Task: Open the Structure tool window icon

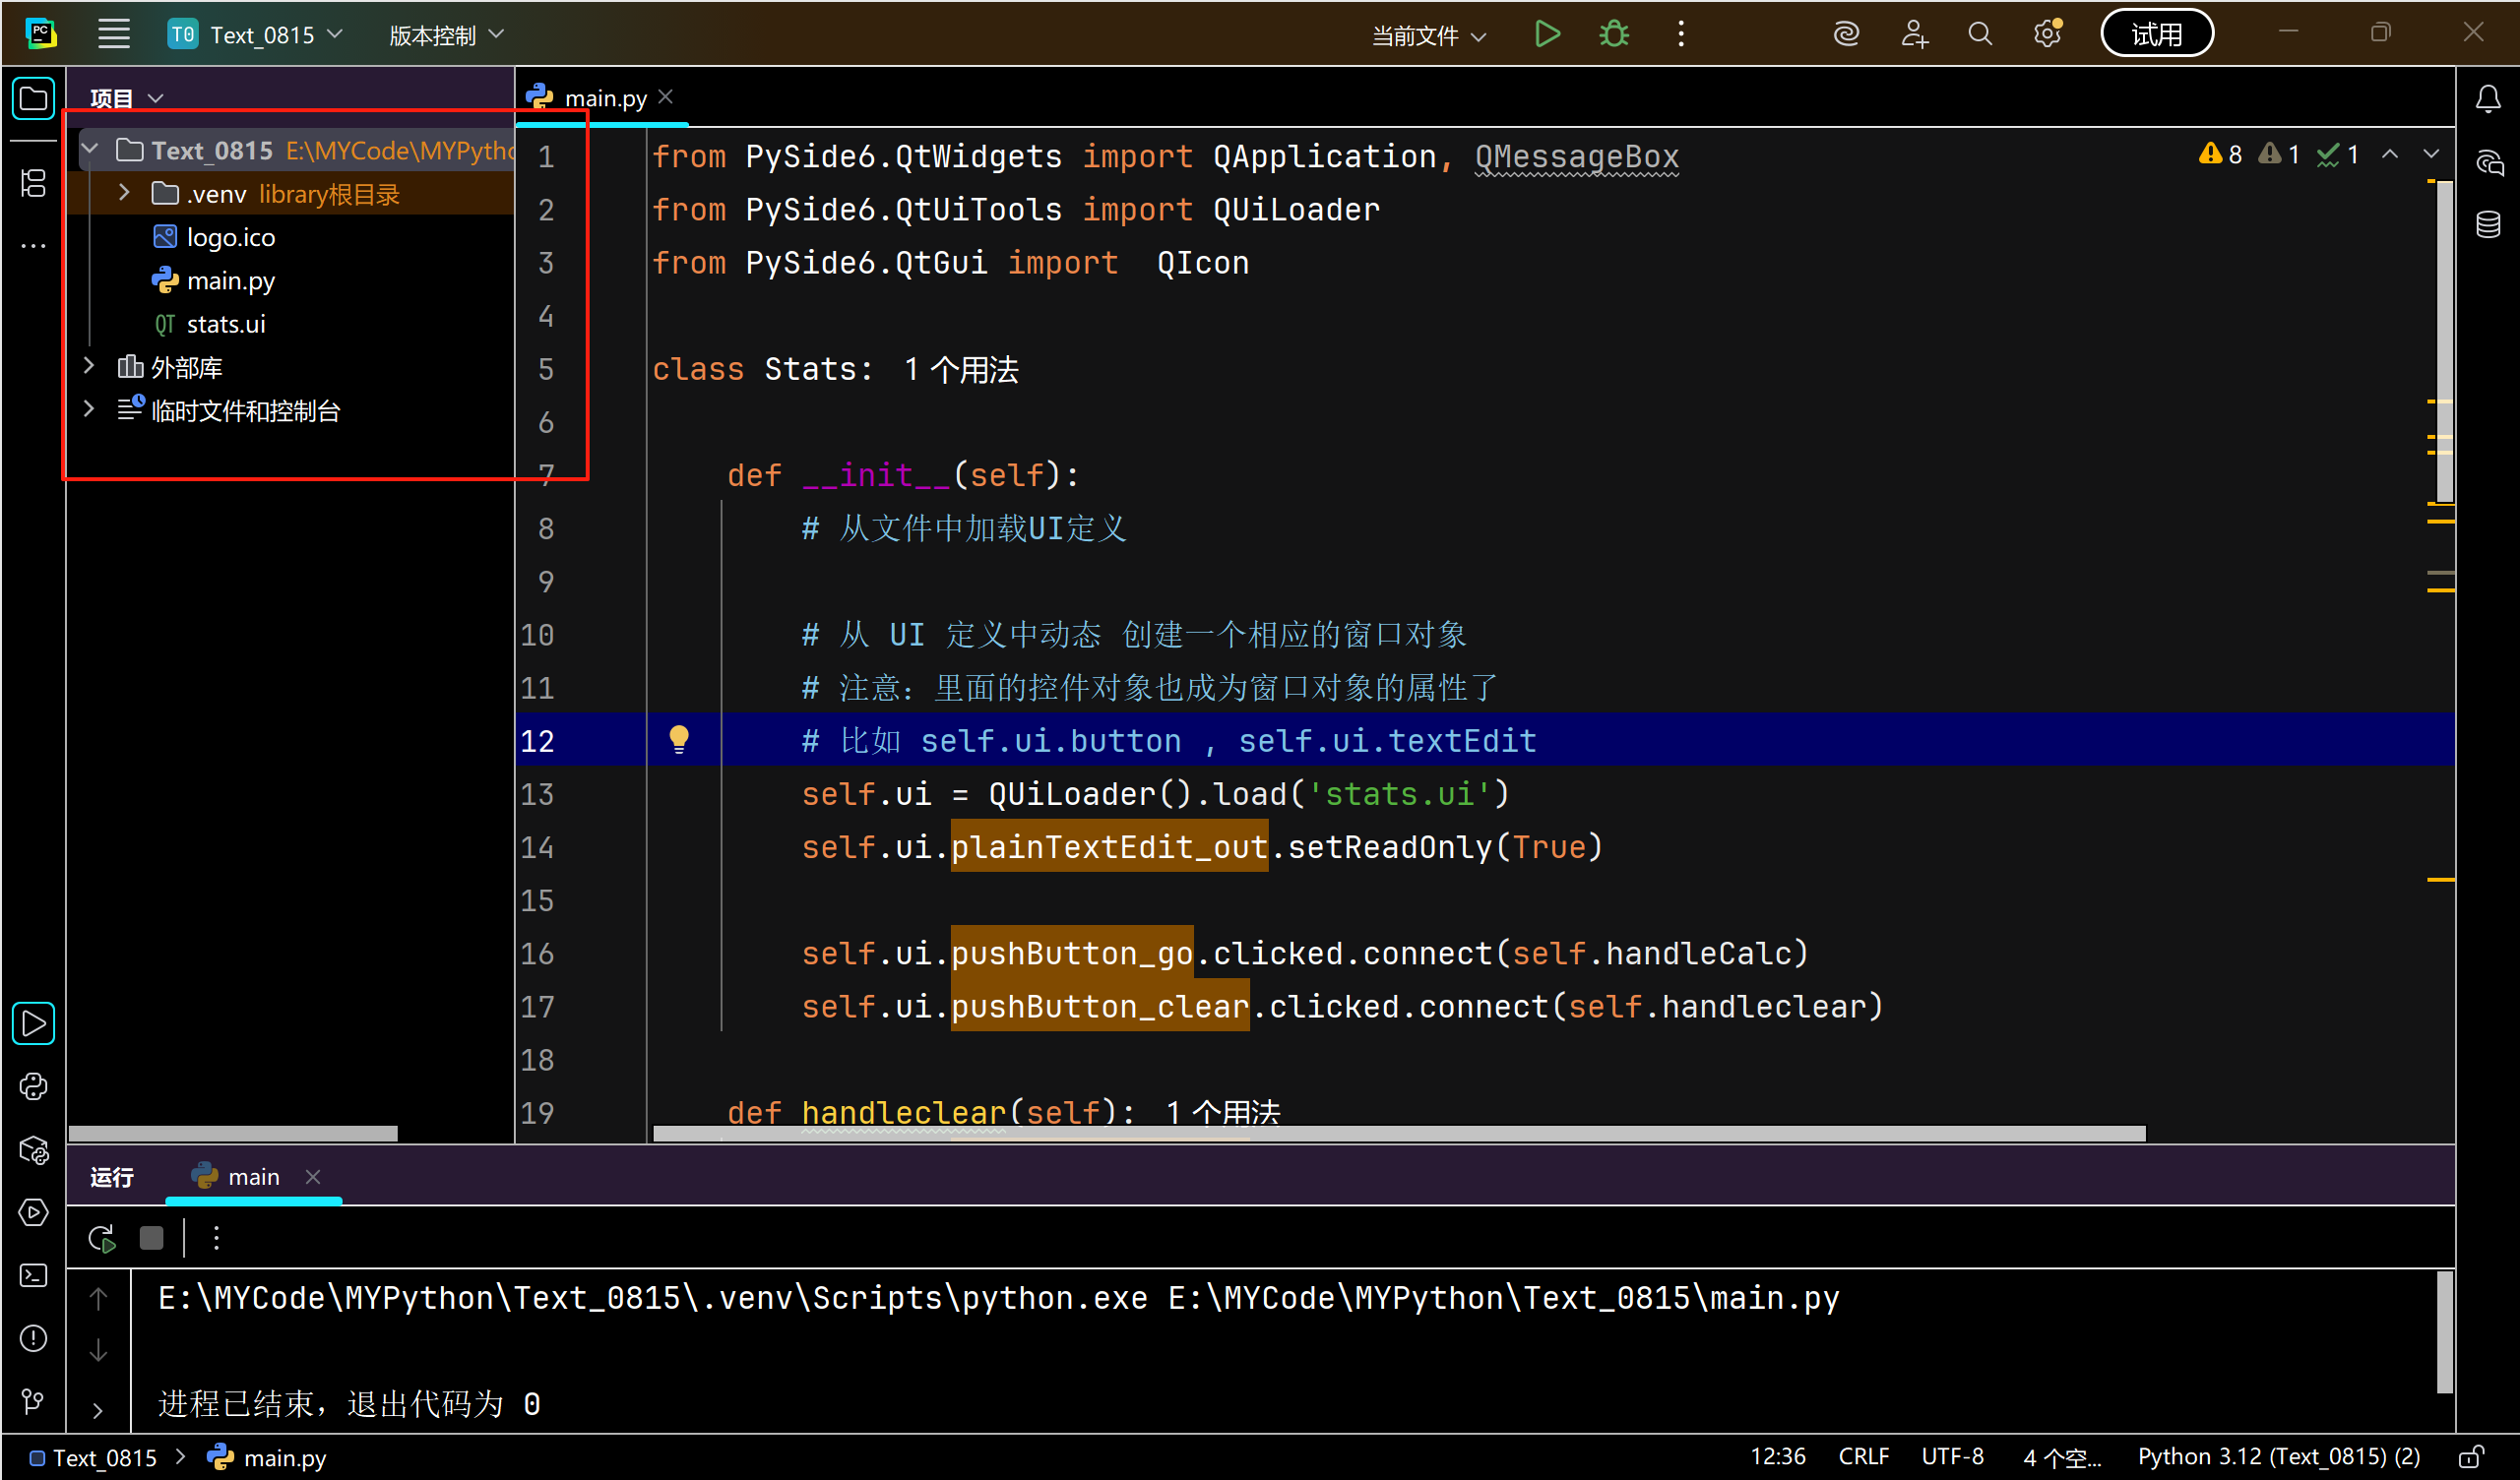Action: click(x=33, y=183)
